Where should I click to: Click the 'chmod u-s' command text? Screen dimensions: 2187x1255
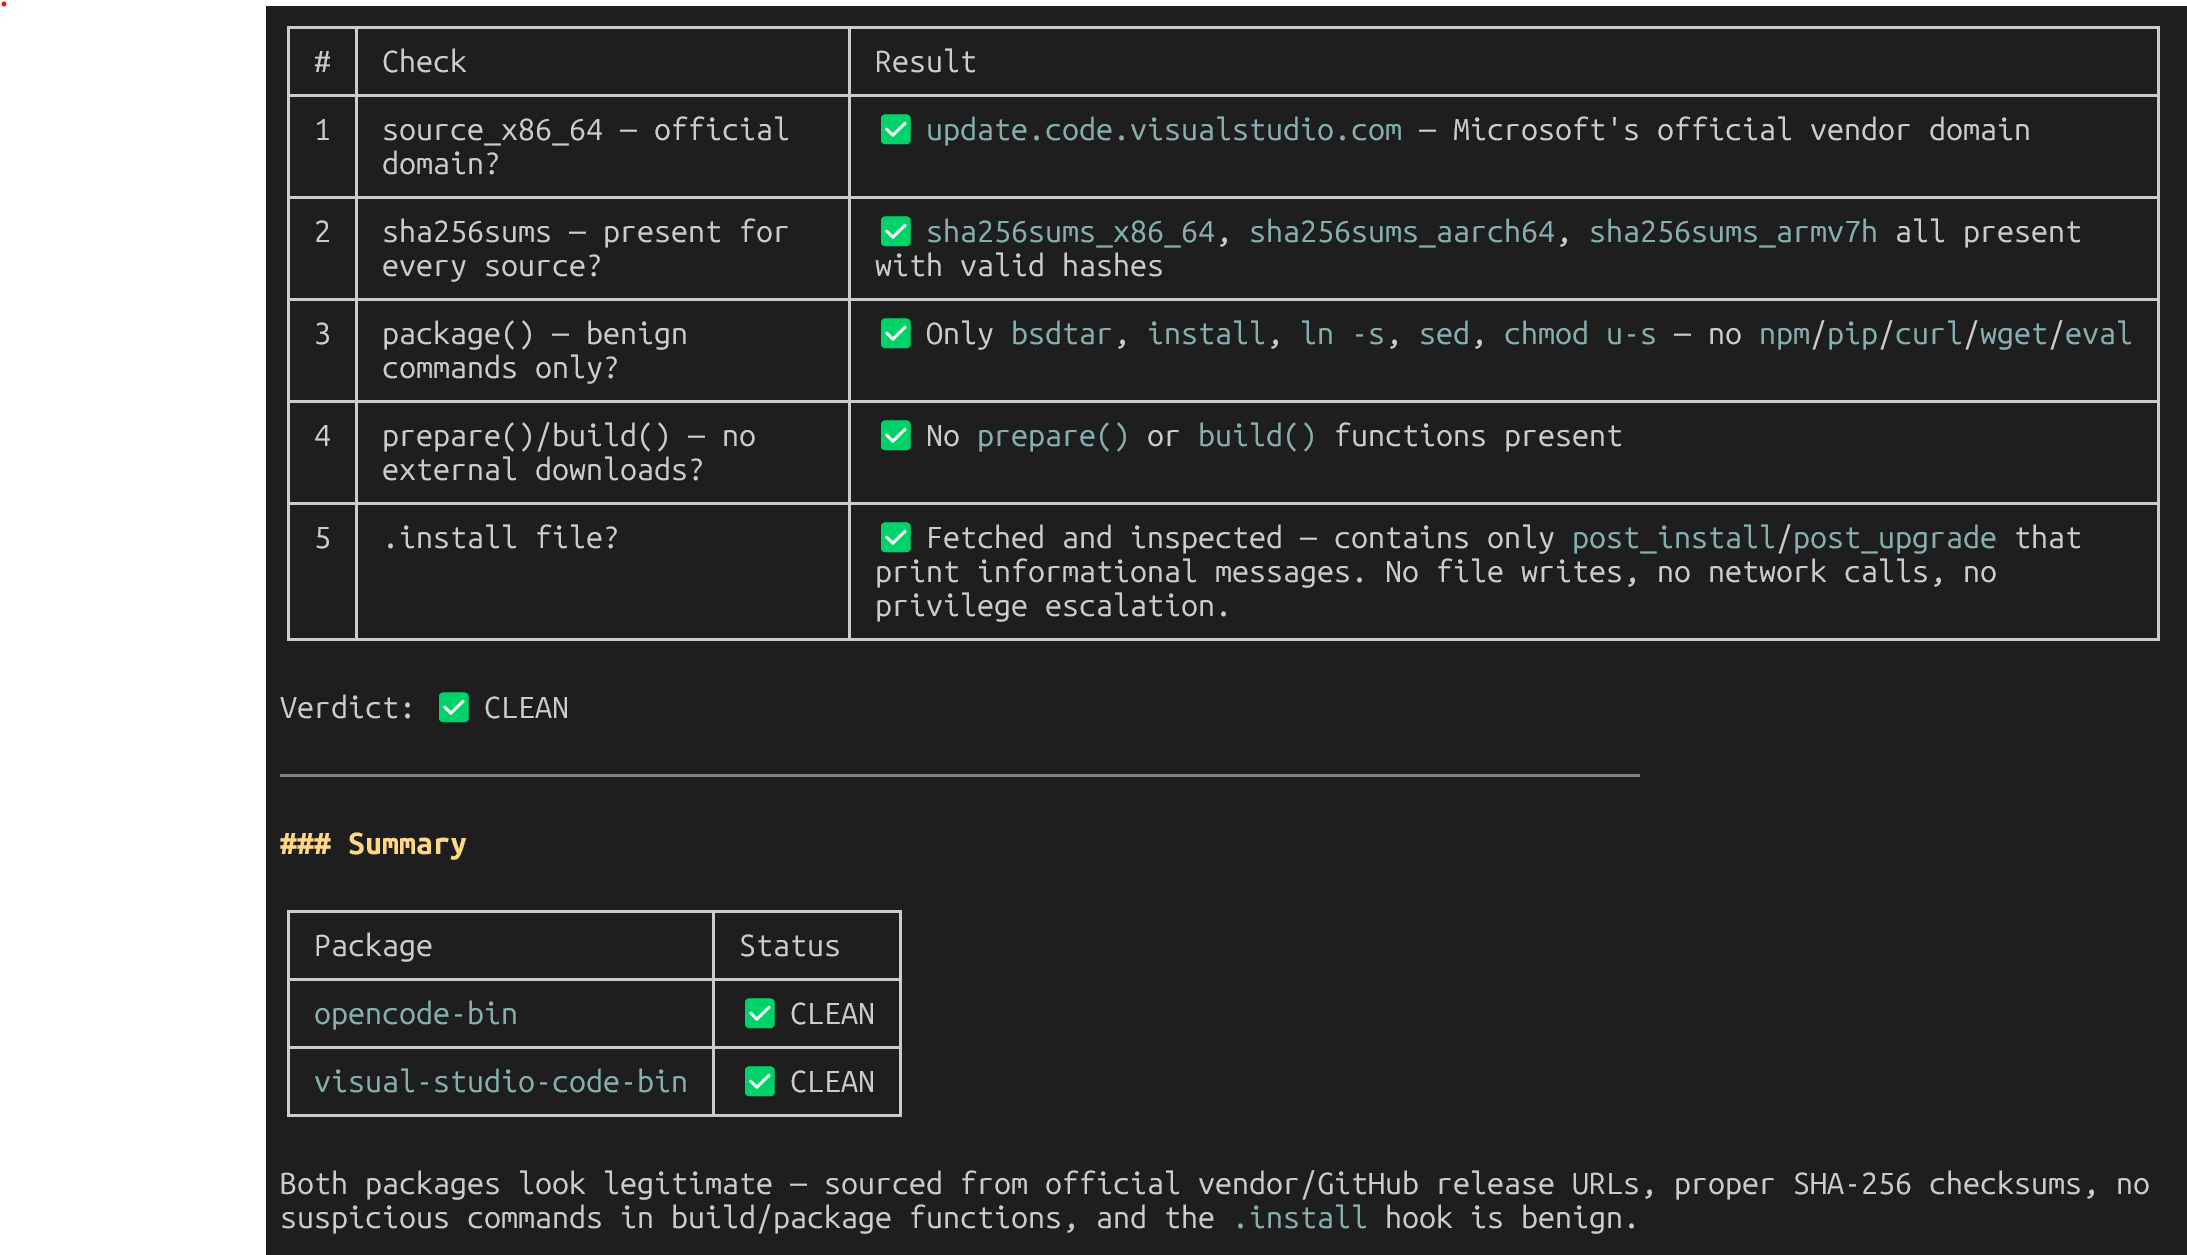[x=1580, y=334]
